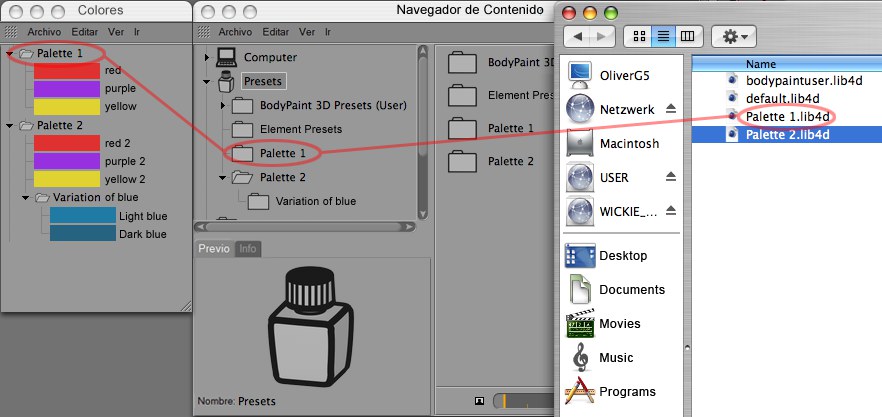Switch to the Info tab
This screenshot has height=417, width=882.
point(248,249)
